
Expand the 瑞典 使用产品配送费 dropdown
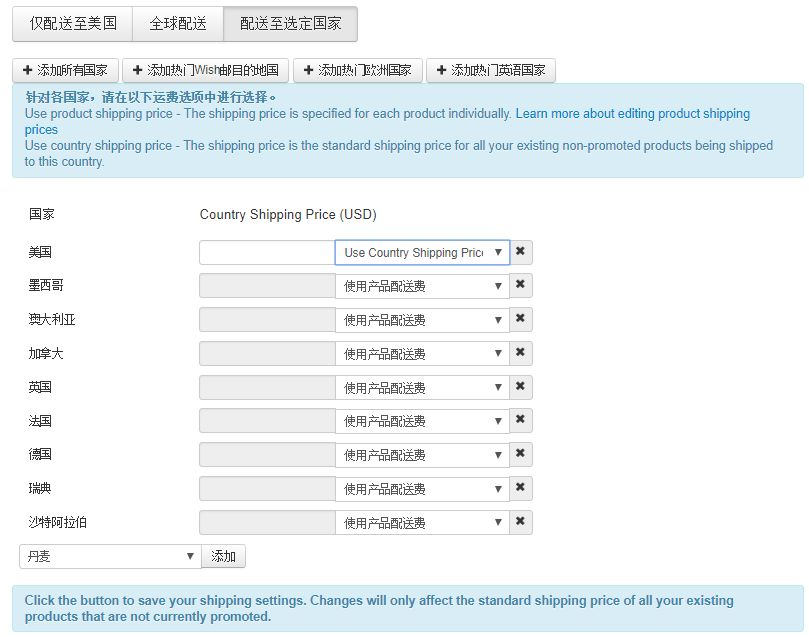[422, 489]
